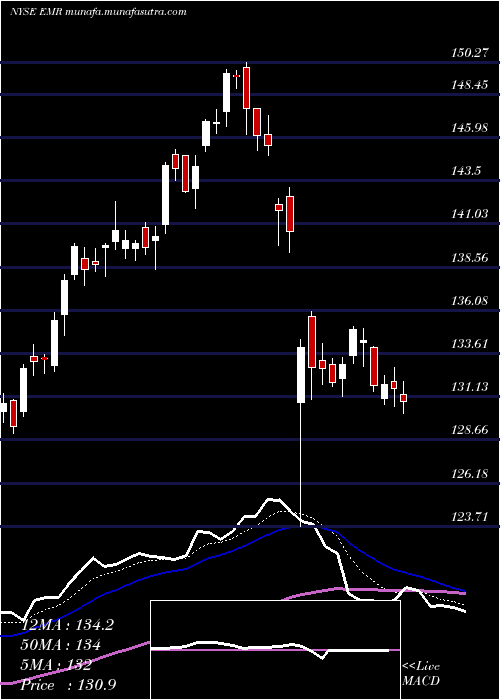
Task: Click the <<Live MACD label
Action: click(x=421, y=674)
